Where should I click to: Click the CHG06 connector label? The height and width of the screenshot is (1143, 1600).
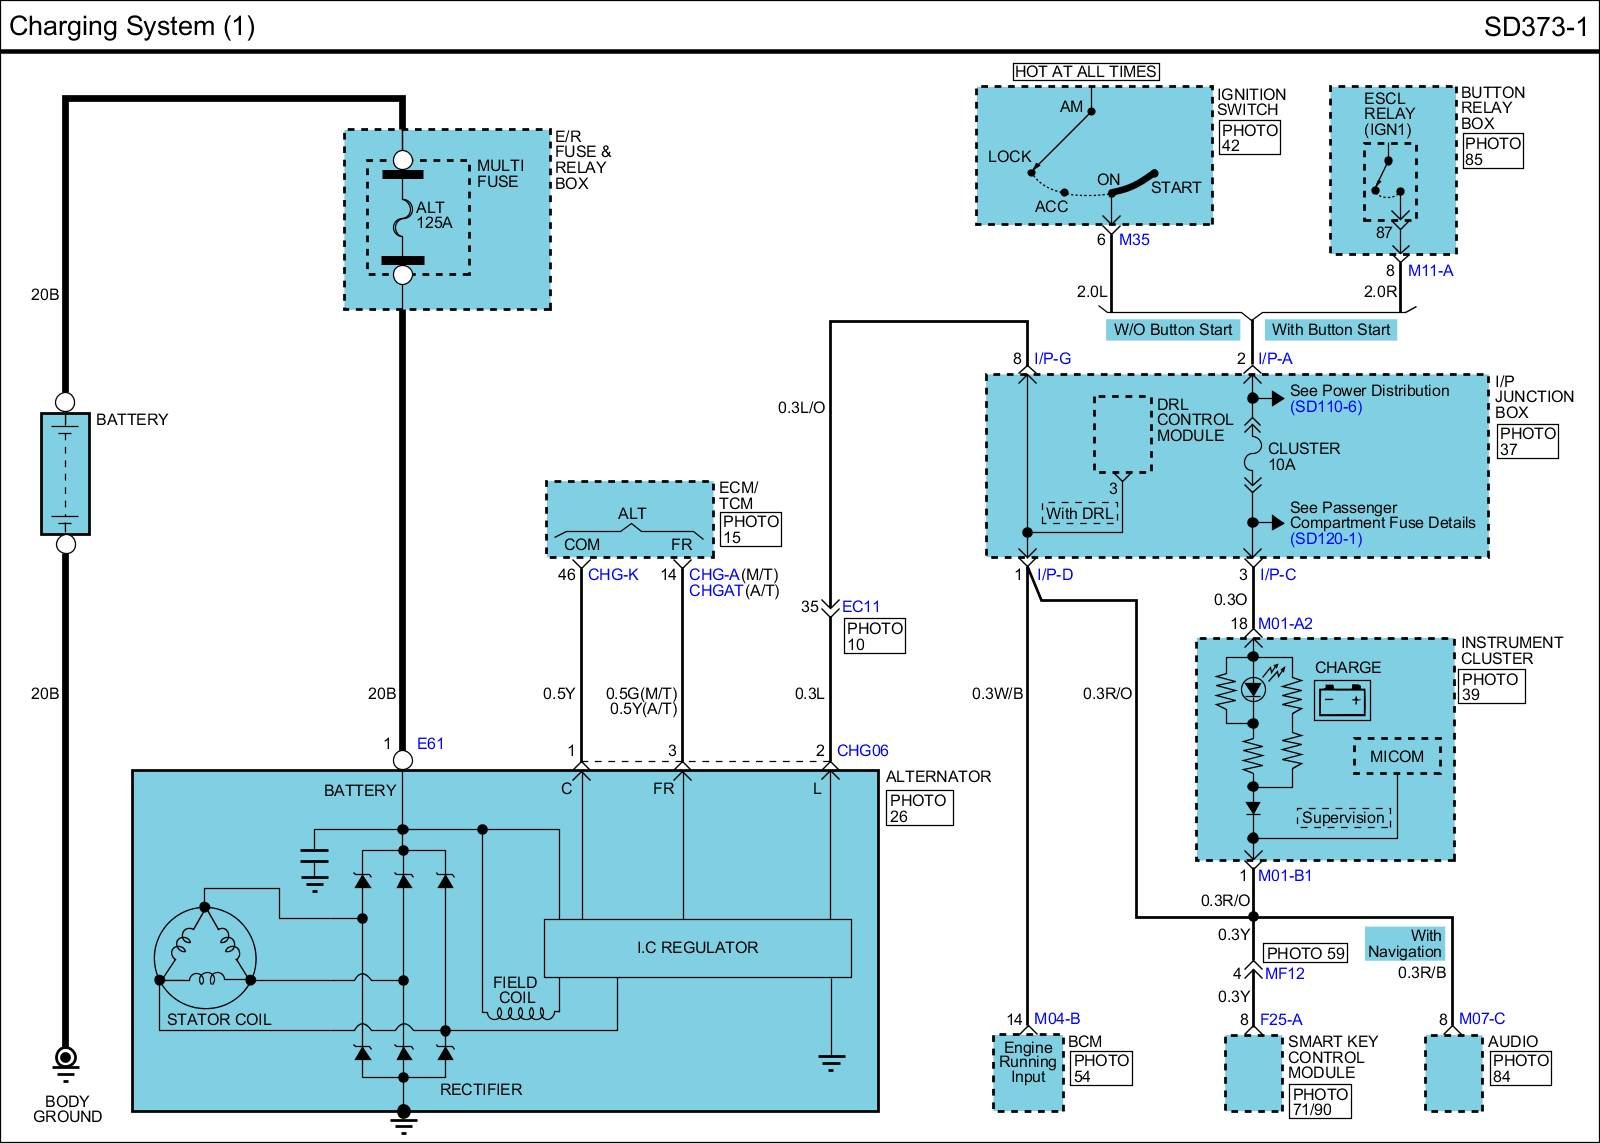point(862,751)
